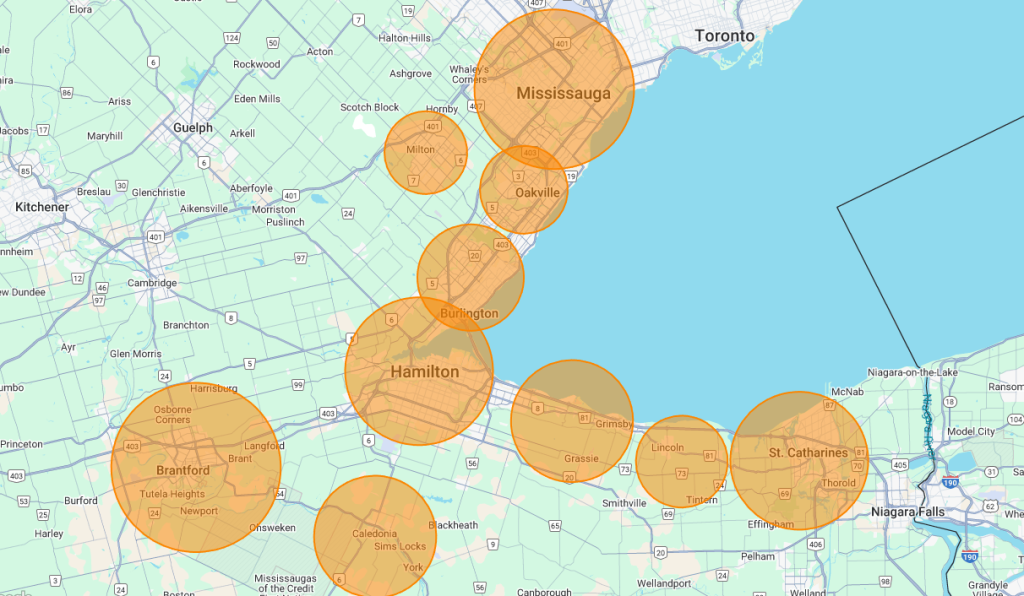Click the Grimsby label in the circle
This screenshot has width=1024, height=596.
(x=613, y=424)
